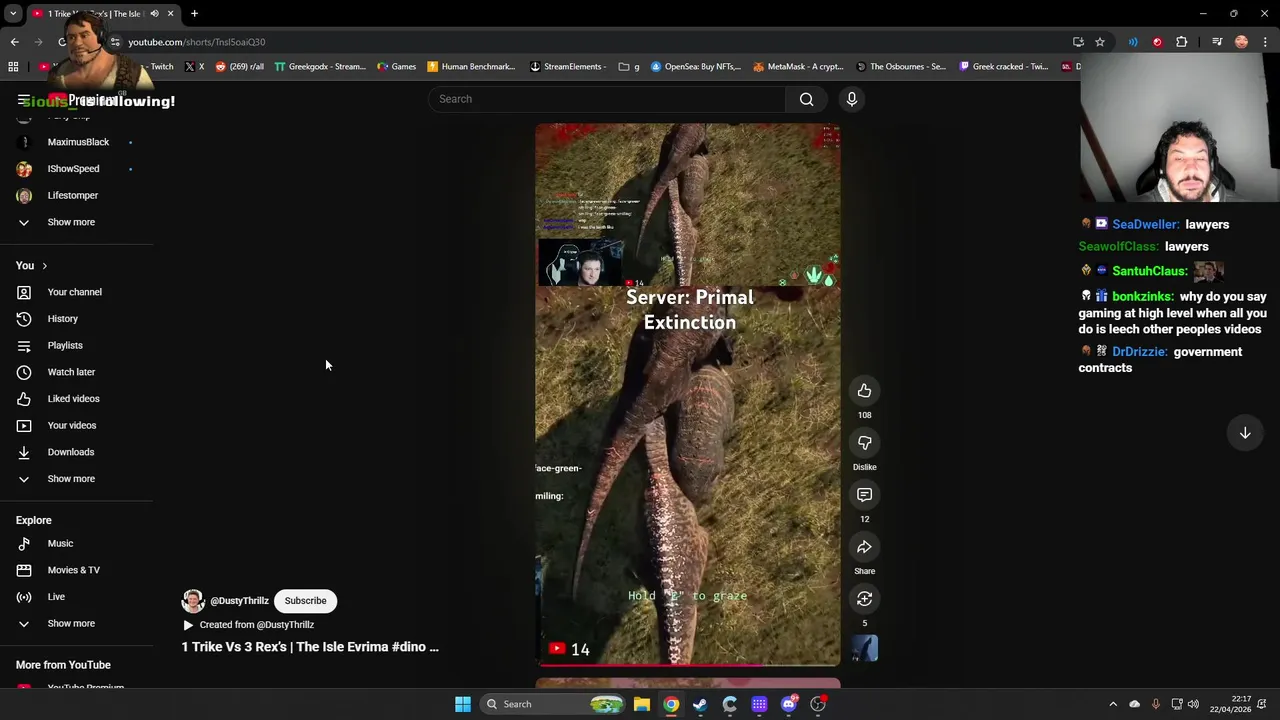
Task: Open the StreamElements bookmark
Action: [568, 67]
